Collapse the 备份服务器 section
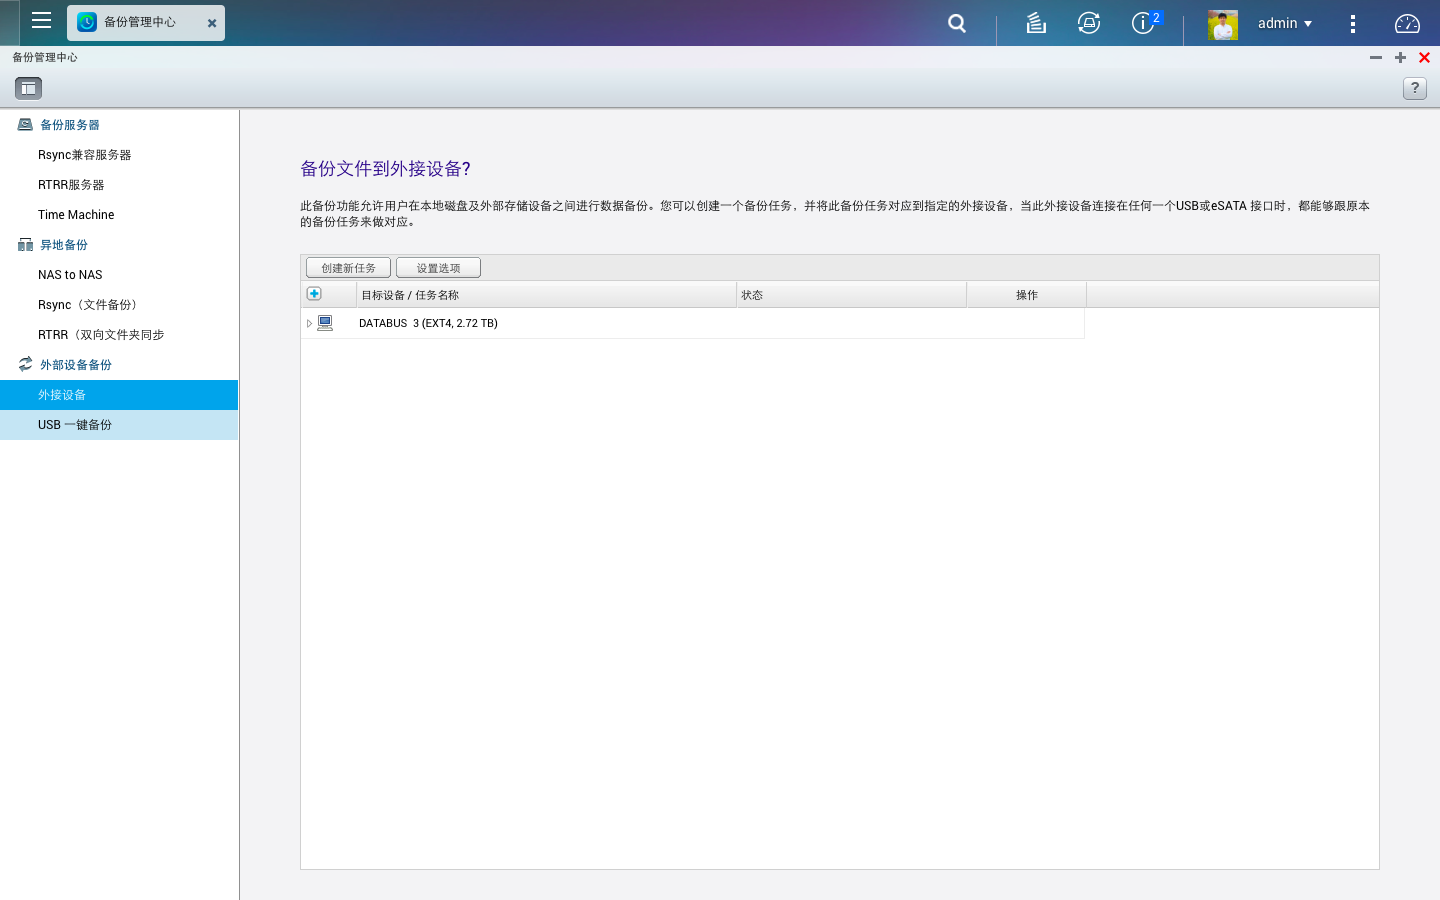The image size is (1440, 900). click(69, 125)
